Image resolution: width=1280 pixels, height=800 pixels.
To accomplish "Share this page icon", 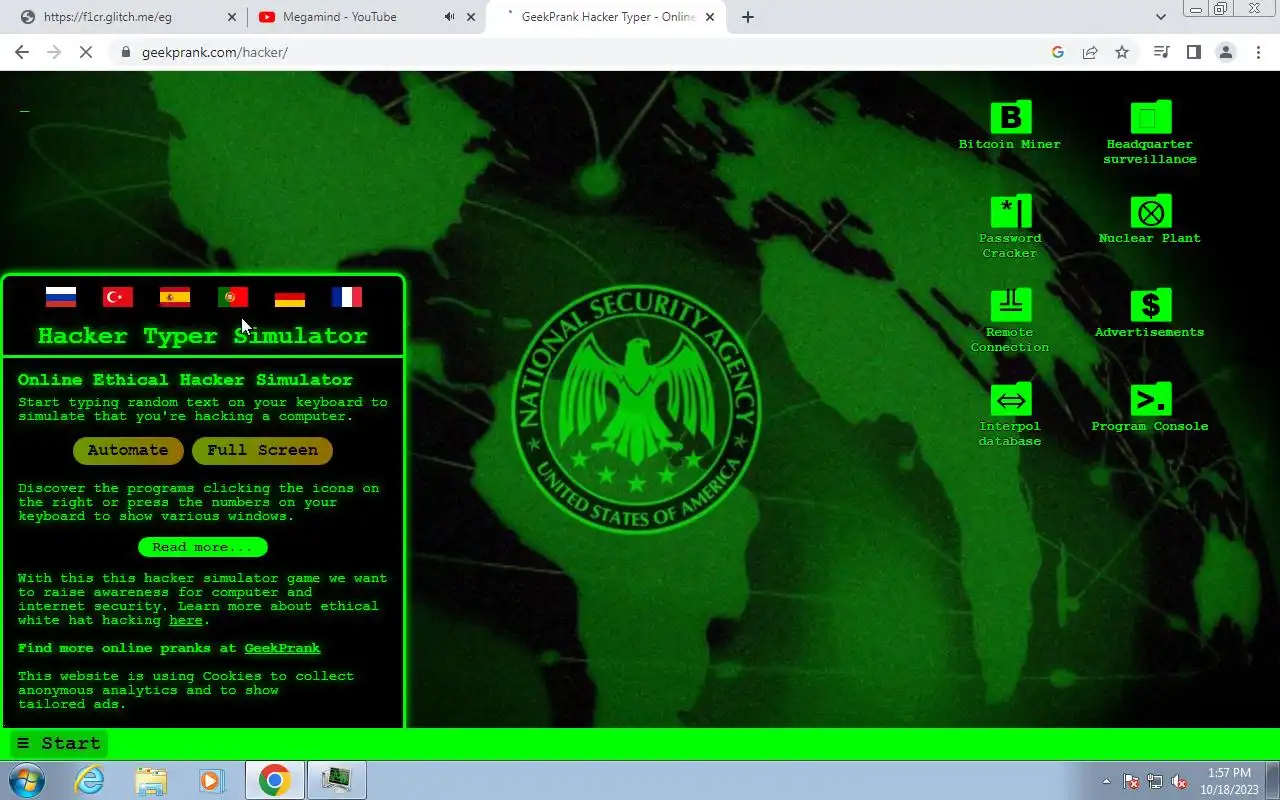I will (1090, 52).
